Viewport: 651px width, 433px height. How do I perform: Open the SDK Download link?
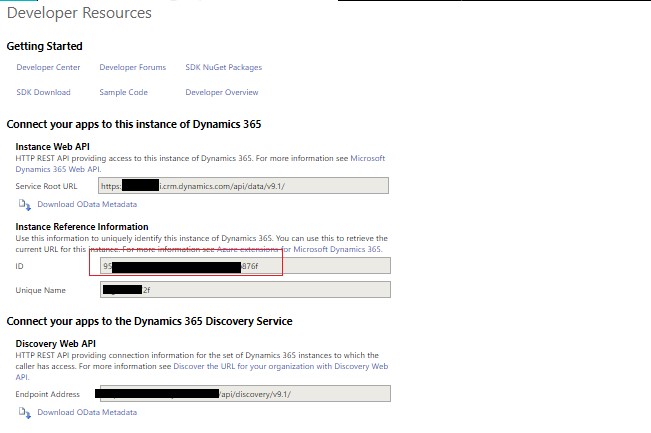point(43,92)
